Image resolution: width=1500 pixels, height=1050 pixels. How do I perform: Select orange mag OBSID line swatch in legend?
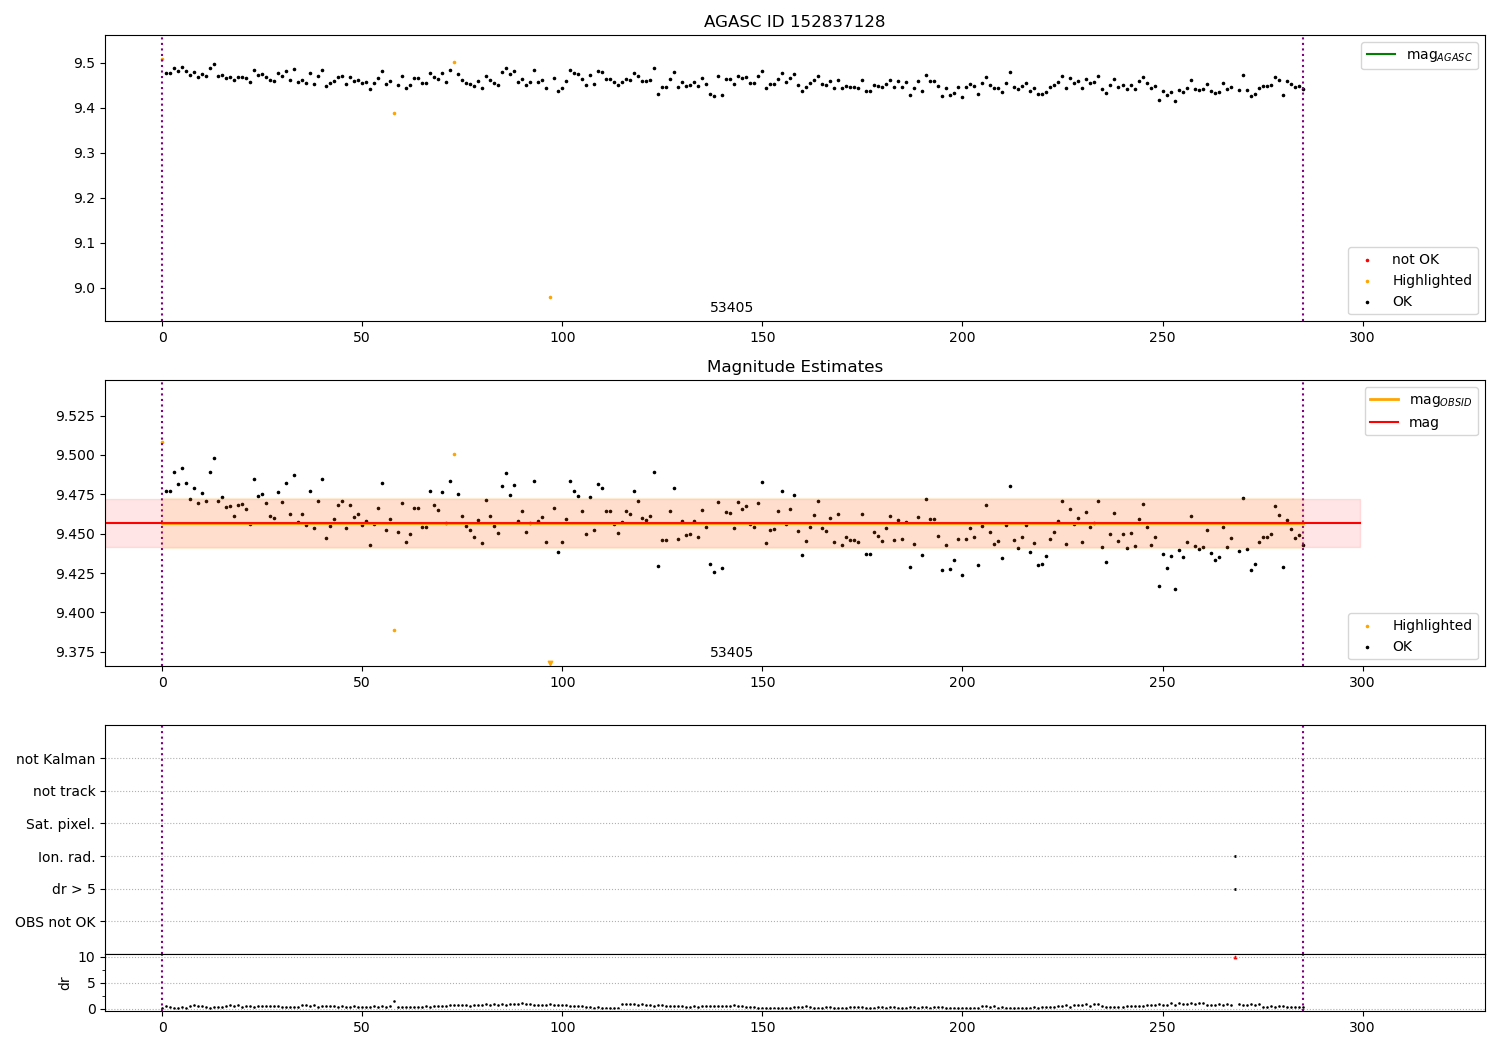click(1385, 399)
